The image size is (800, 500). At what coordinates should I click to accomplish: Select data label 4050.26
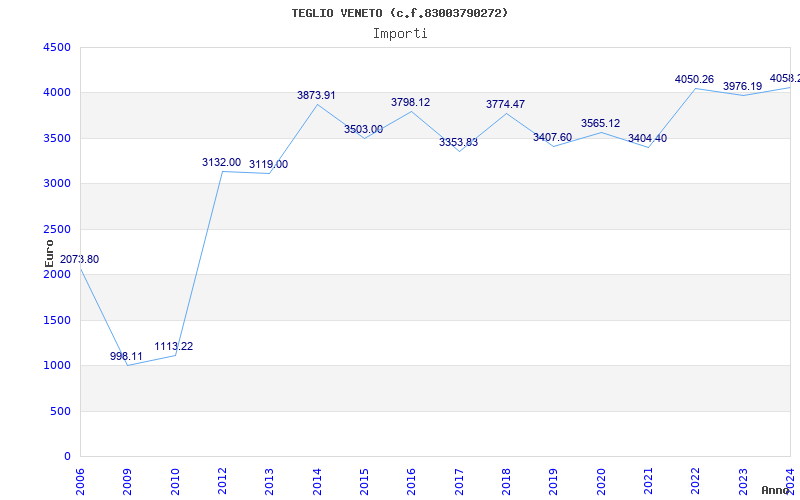point(694,80)
